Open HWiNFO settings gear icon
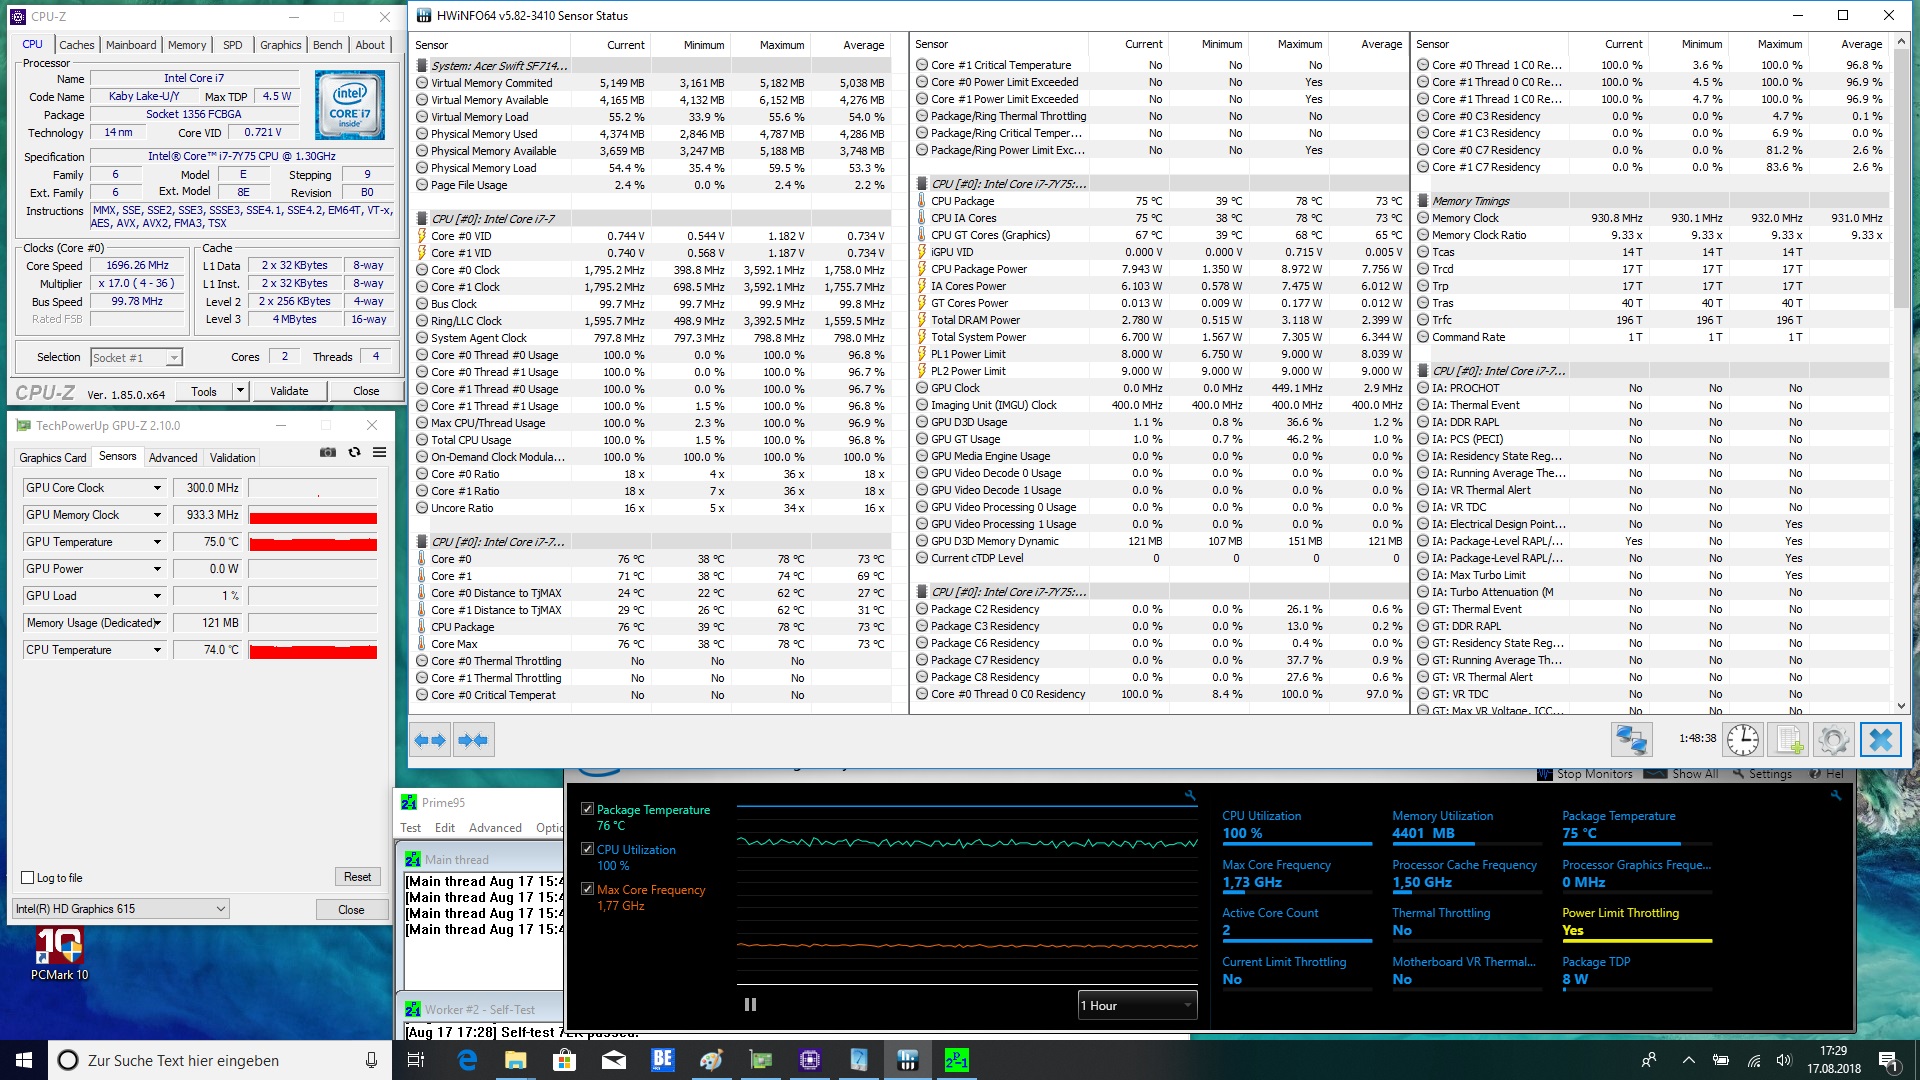The width and height of the screenshot is (1920, 1080). [1833, 740]
